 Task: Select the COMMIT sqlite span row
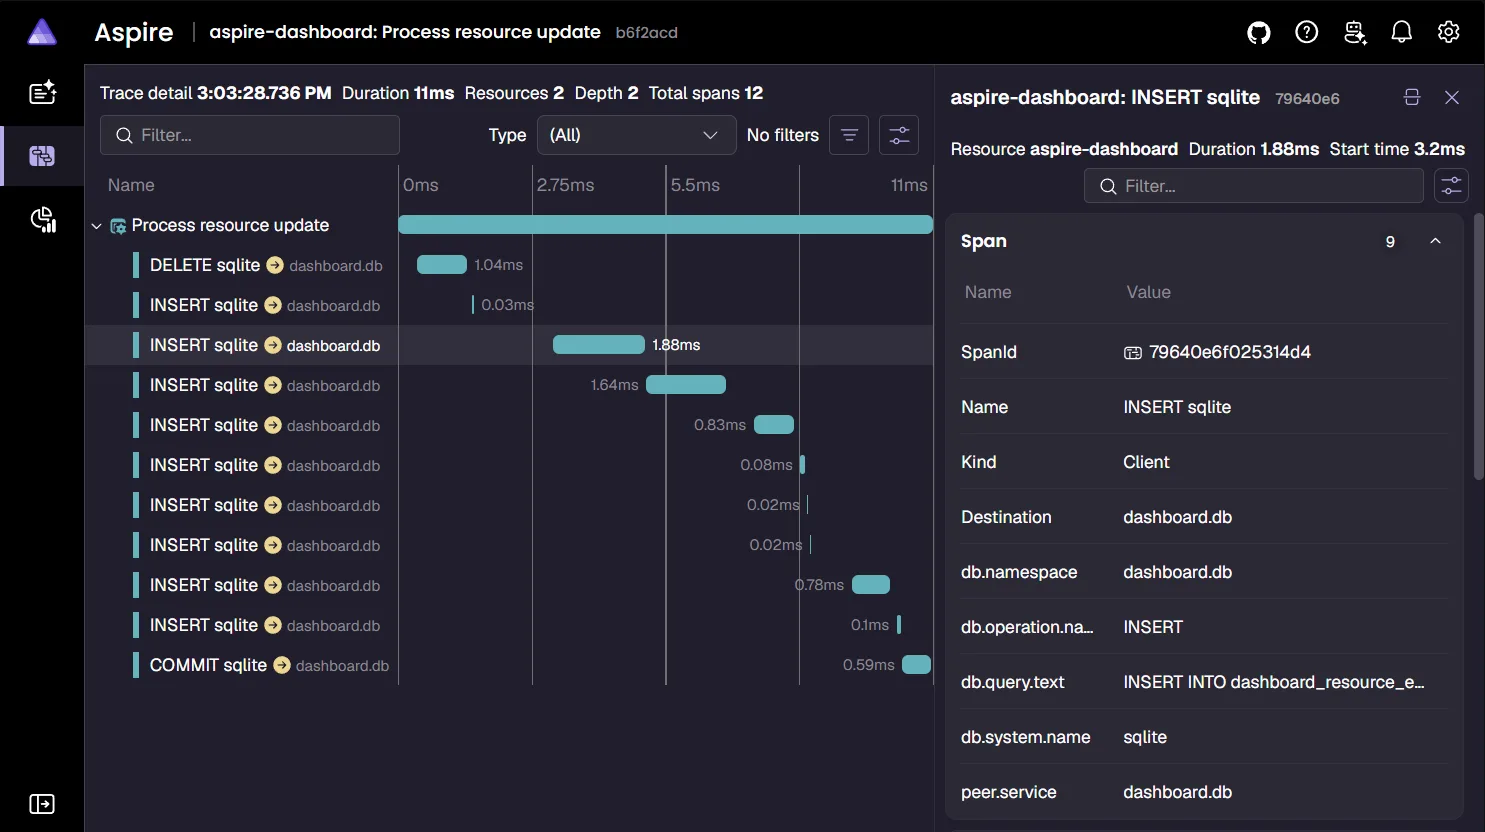pos(509,665)
